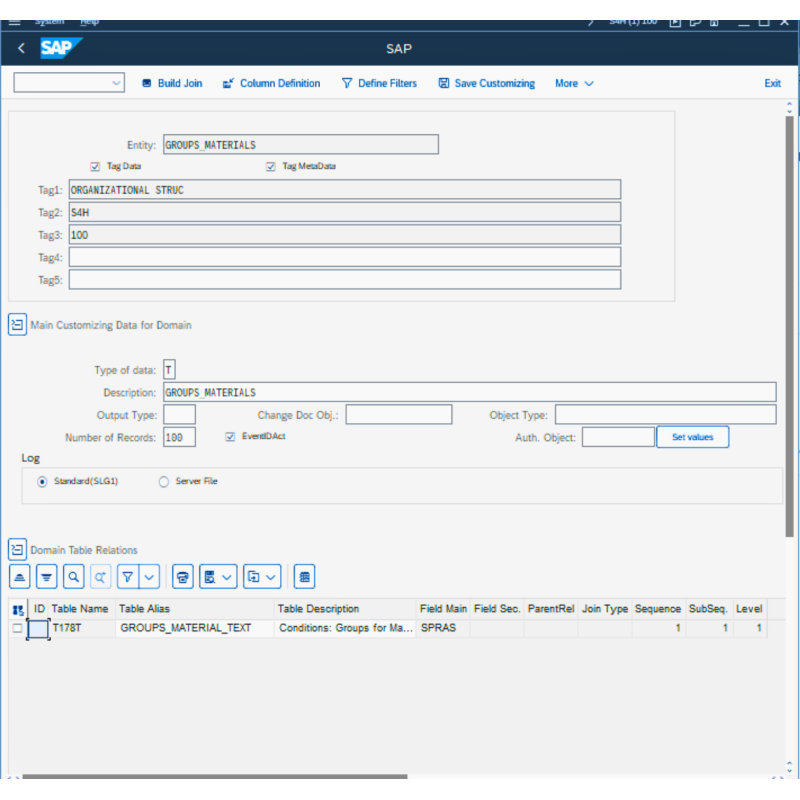Click the grid layout icon in toolbar
800x800 pixels.
click(x=305, y=577)
